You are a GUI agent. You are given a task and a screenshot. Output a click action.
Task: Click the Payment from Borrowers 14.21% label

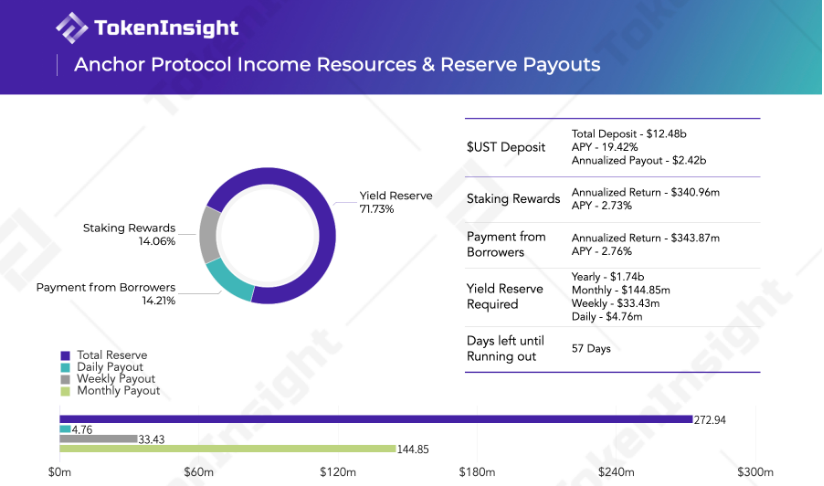[106, 294]
